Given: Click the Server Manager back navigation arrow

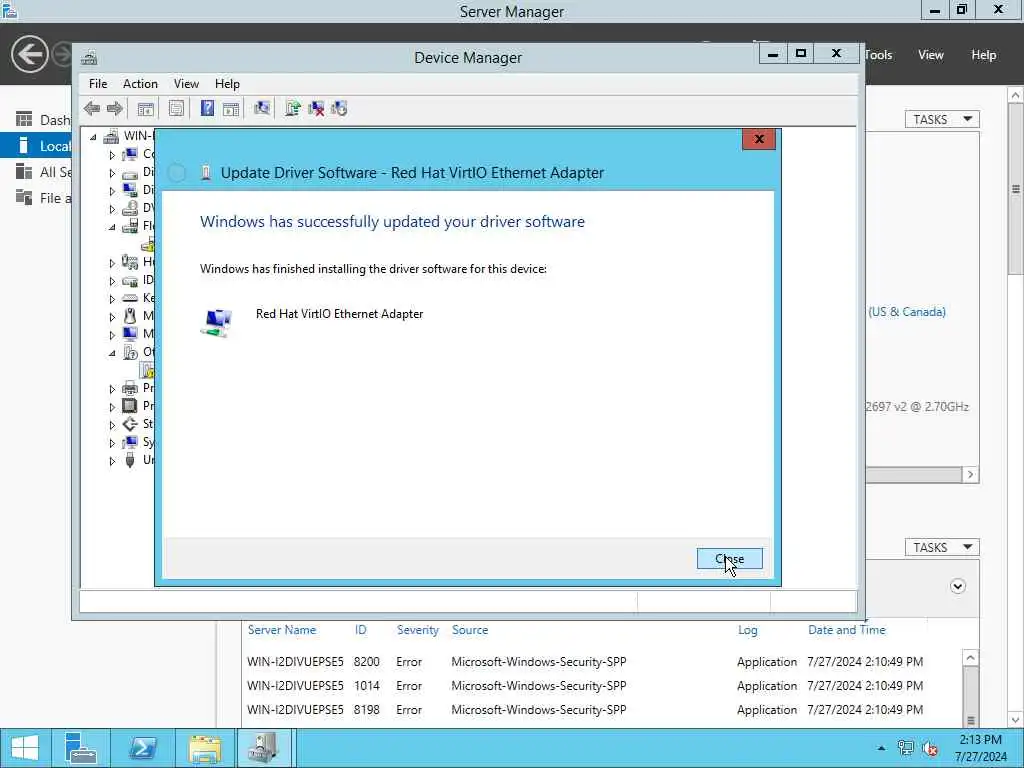Looking at the screenshot, I should tap(29, 54).
